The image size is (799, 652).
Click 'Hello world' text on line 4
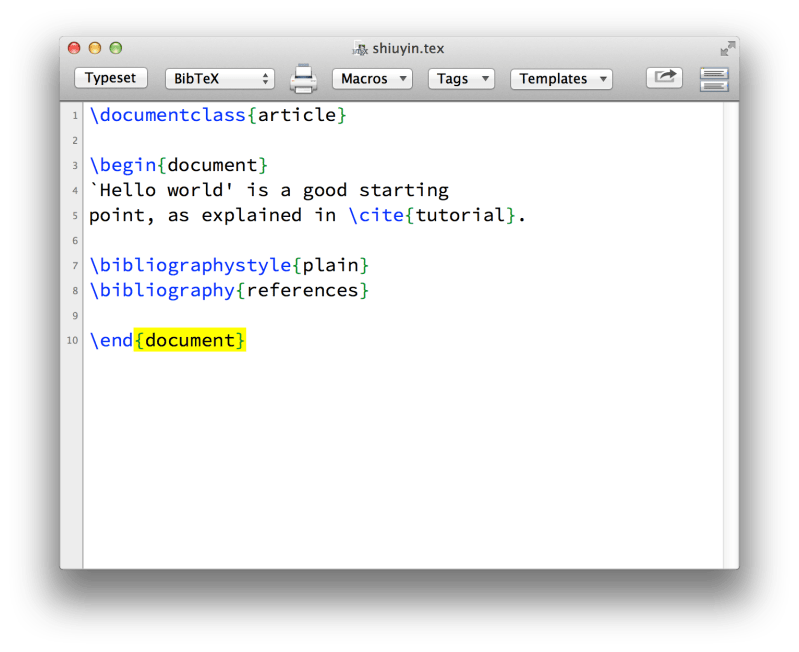(162, 190)
